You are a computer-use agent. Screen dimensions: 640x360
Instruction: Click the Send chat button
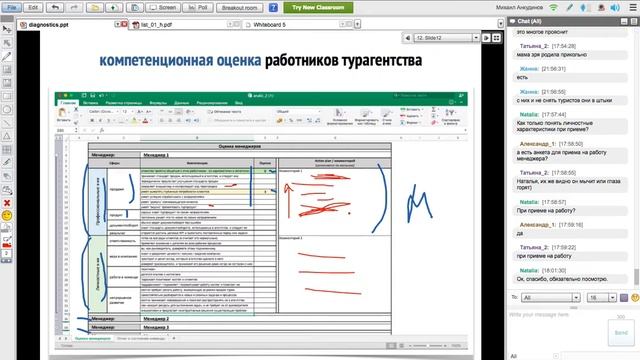[621, 333]
